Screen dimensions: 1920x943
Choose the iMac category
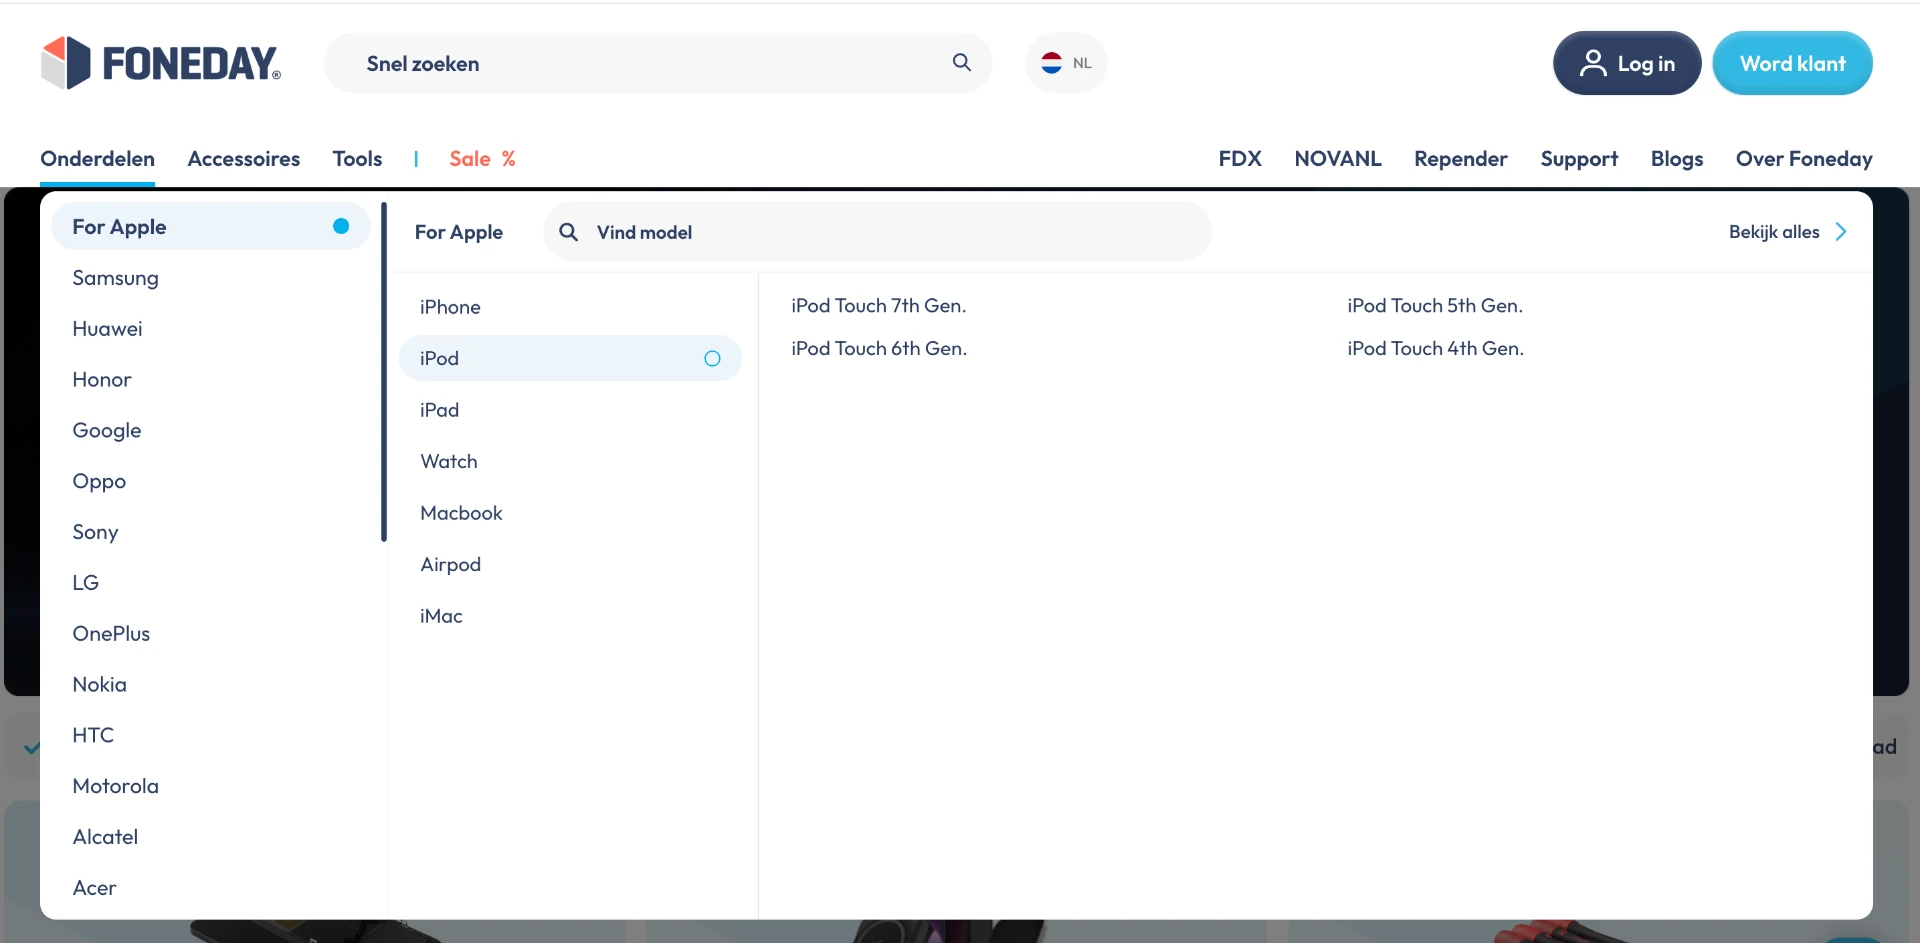[x=441, y=616]
